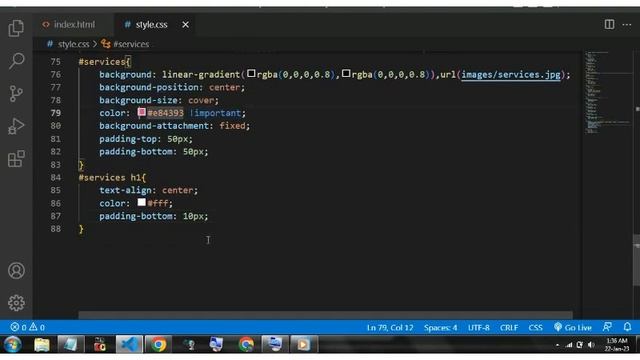Click the text-align: center line

[148, 190]
